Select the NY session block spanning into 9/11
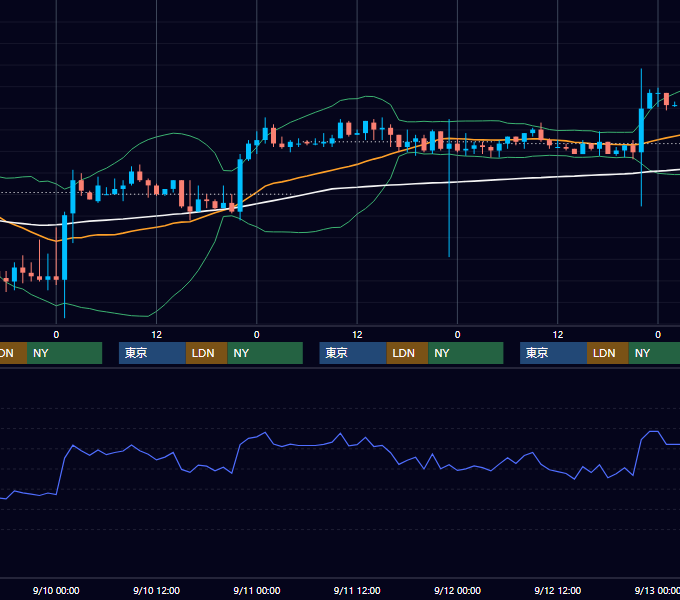The width and height of the screenshot is (680, 600). coord(265,353)
